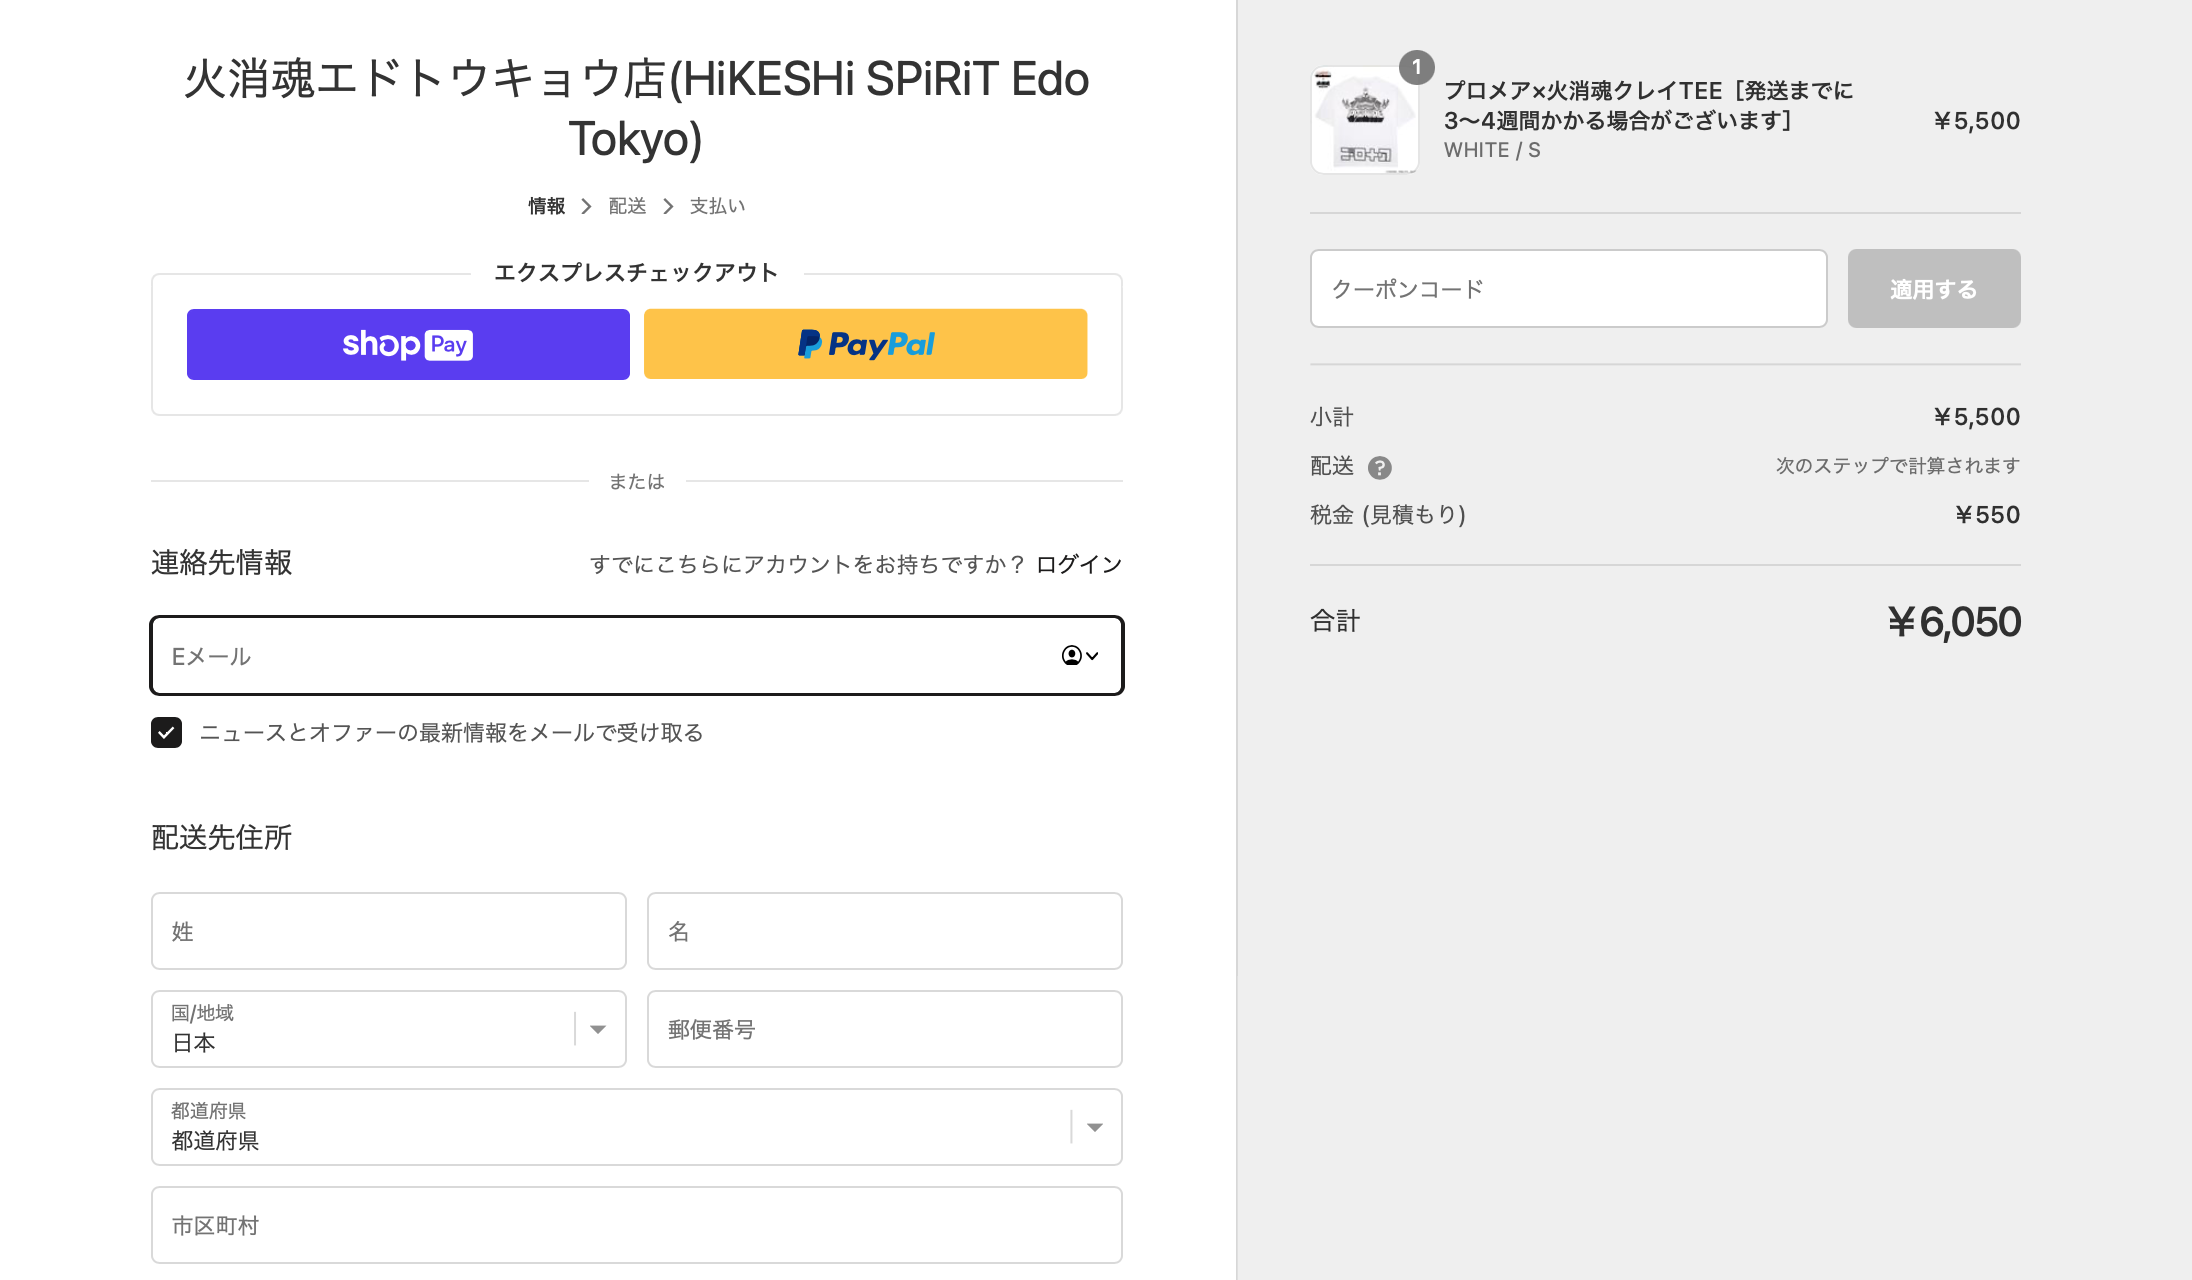The width and height of the screenshot is (2192, 1280).
Task: Open the shipping cost tooltip
Action: click(x=1380, y=466)
